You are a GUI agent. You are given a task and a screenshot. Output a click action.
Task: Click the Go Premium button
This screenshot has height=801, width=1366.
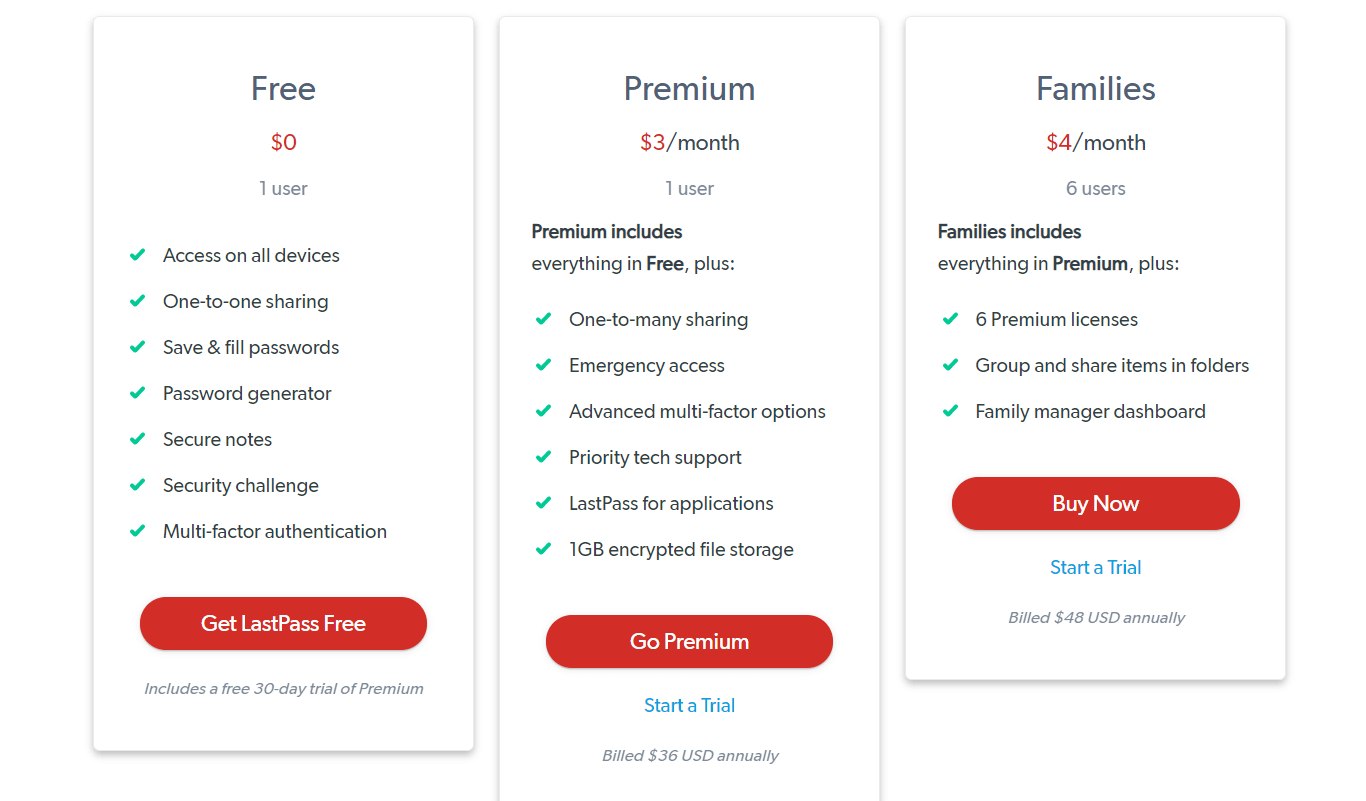click(689, 641)
